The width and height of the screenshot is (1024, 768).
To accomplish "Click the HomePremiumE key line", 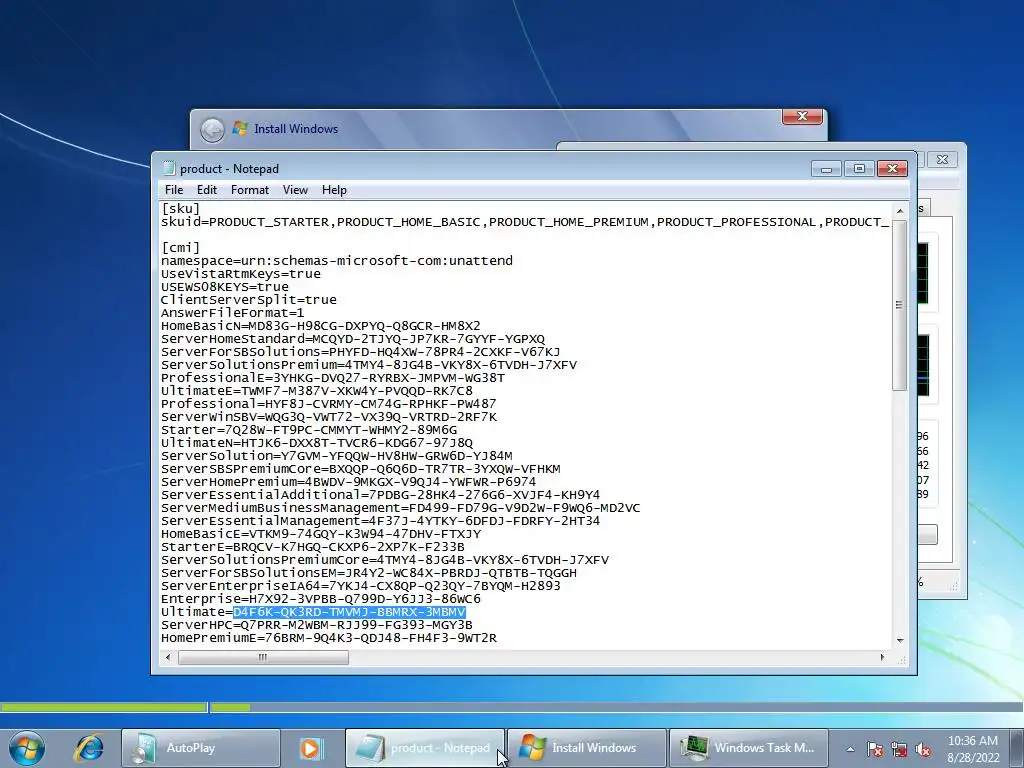I will pyautogui.click(x=329, y=638).
